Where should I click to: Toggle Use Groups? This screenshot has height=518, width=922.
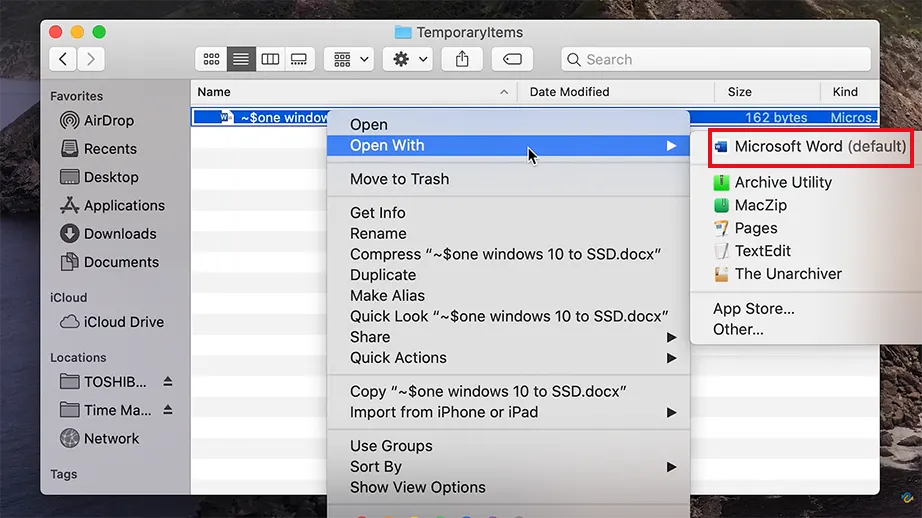[x=508, y=446]
